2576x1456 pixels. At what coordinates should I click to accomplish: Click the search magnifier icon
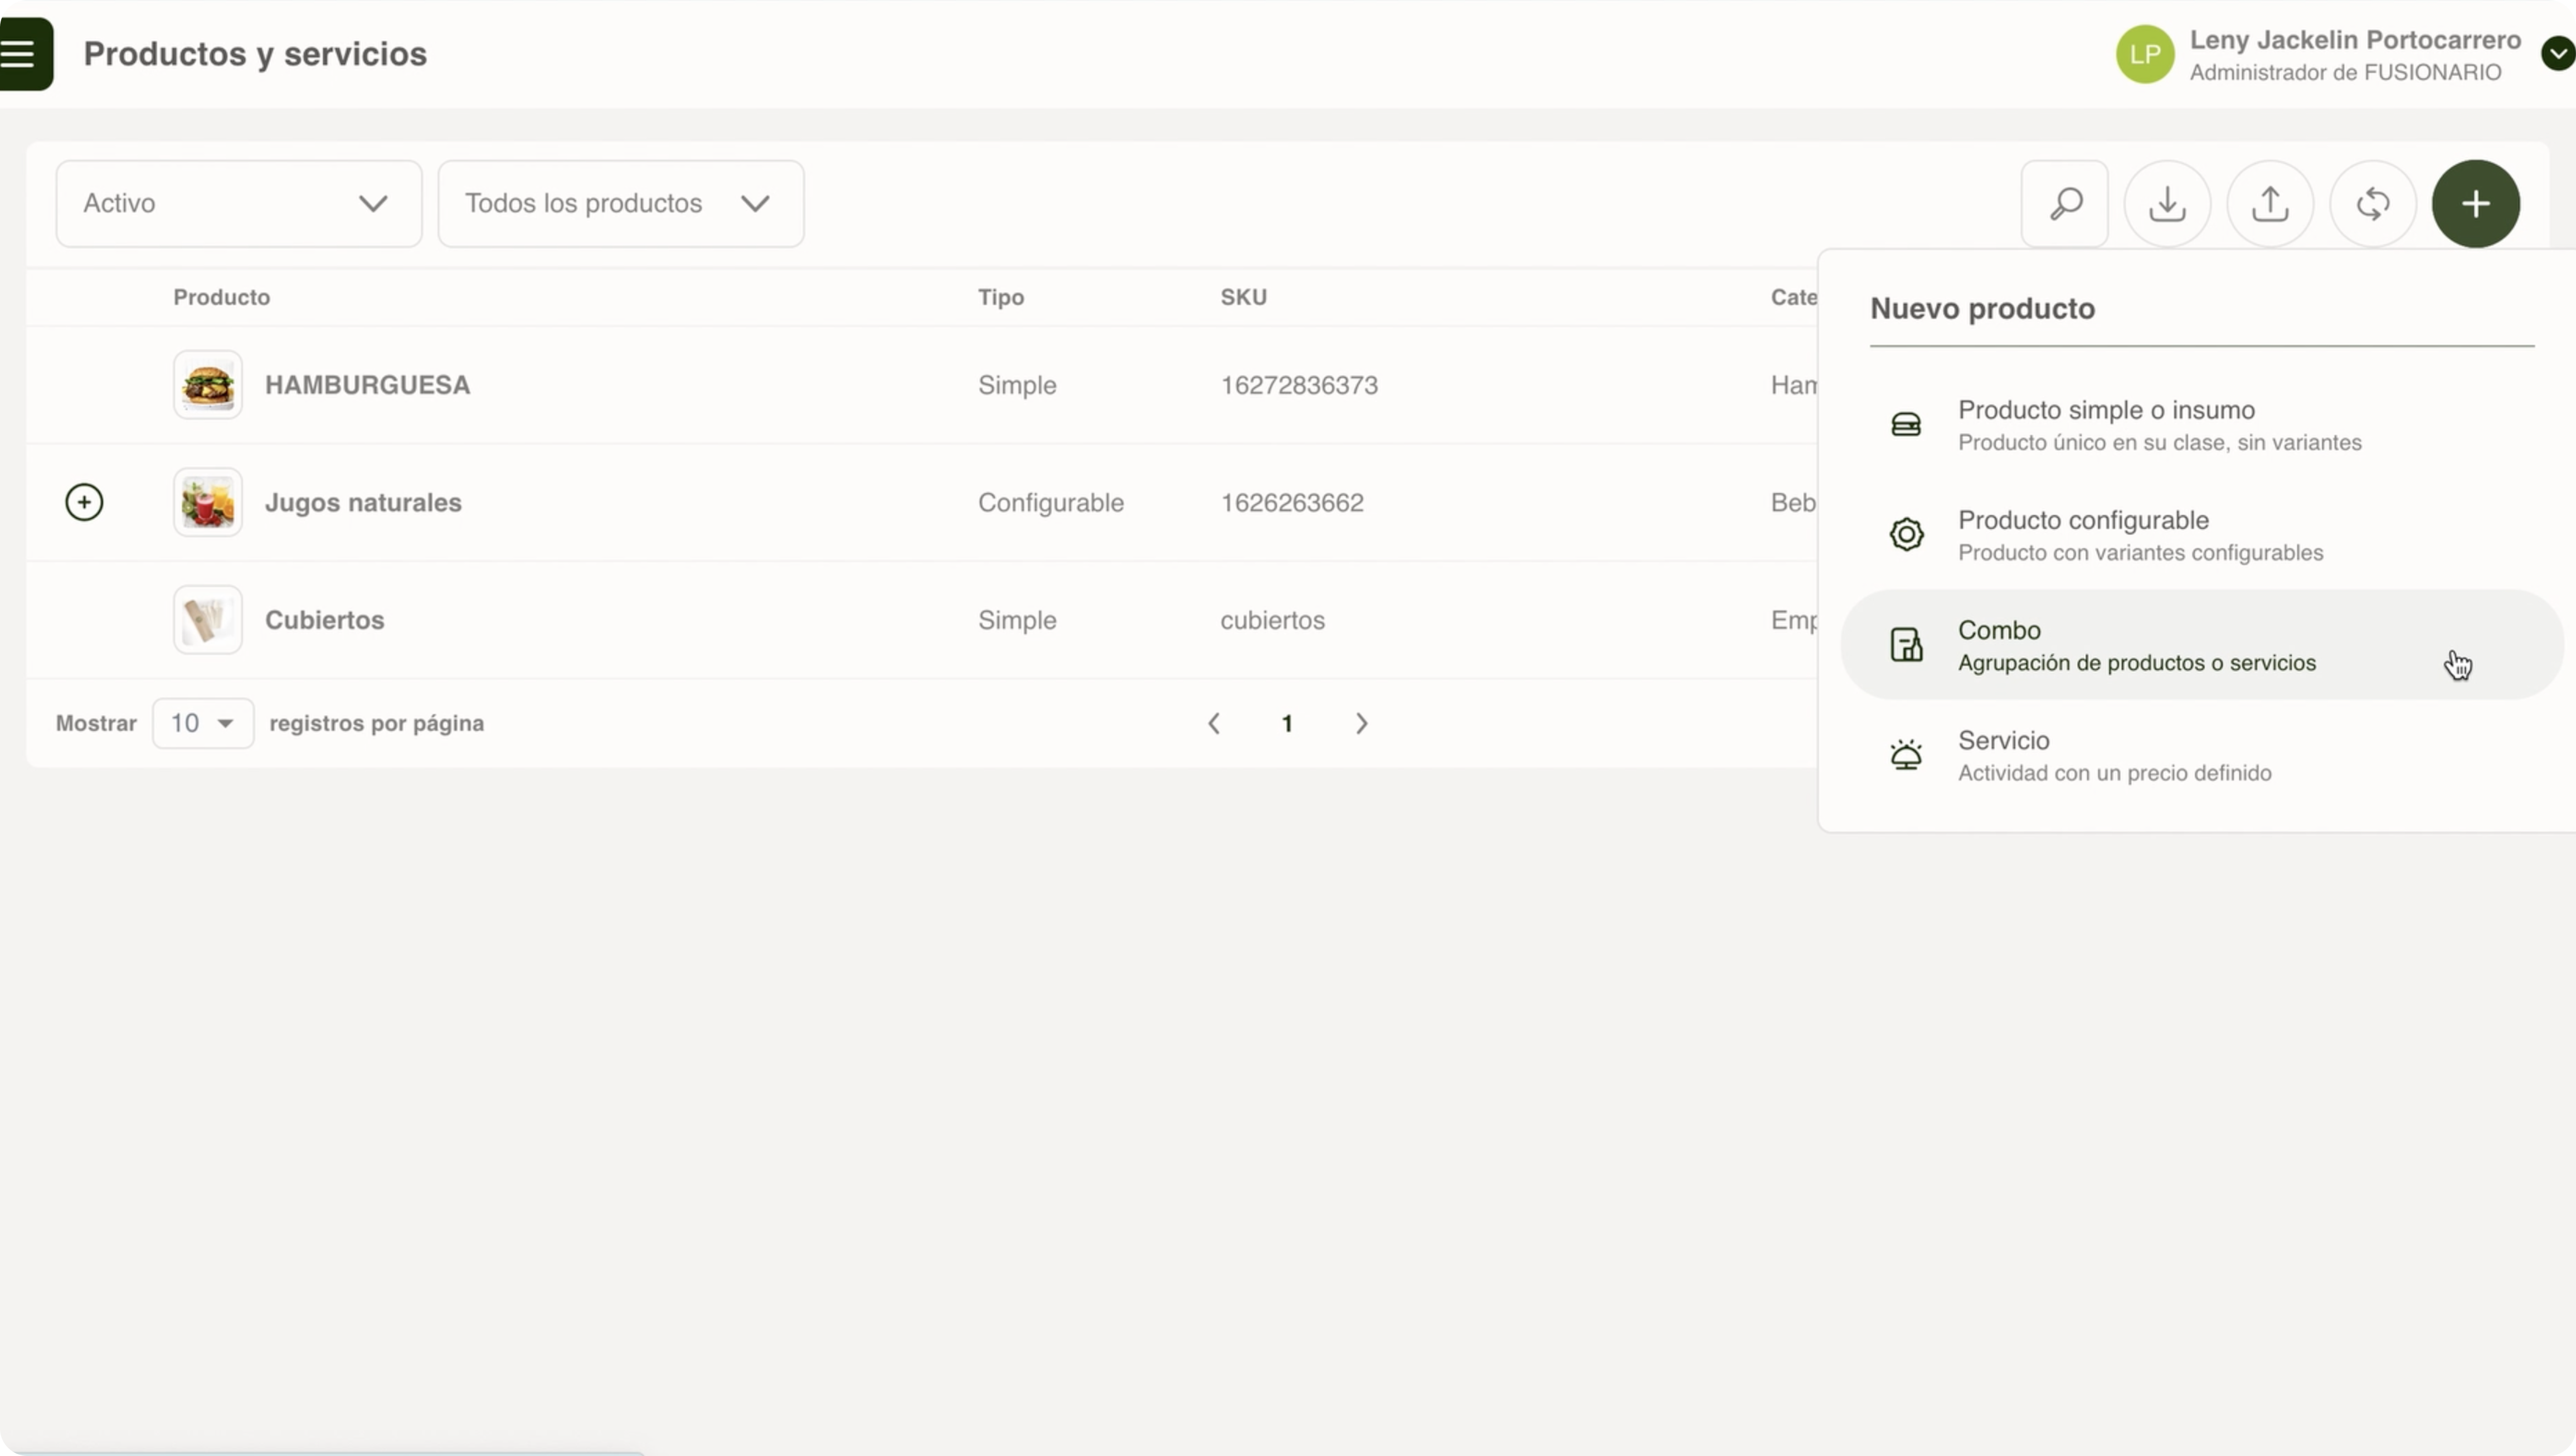2064,204
